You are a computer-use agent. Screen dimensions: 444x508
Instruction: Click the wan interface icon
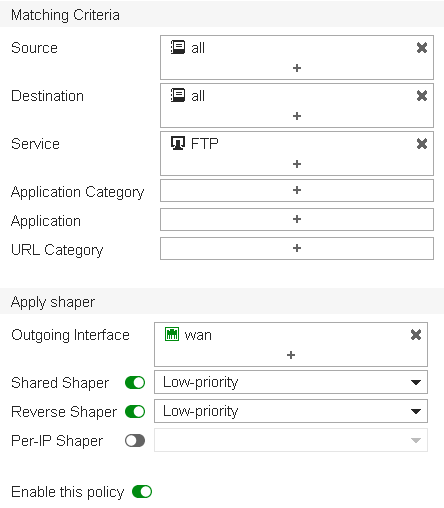tap(172, 334)
